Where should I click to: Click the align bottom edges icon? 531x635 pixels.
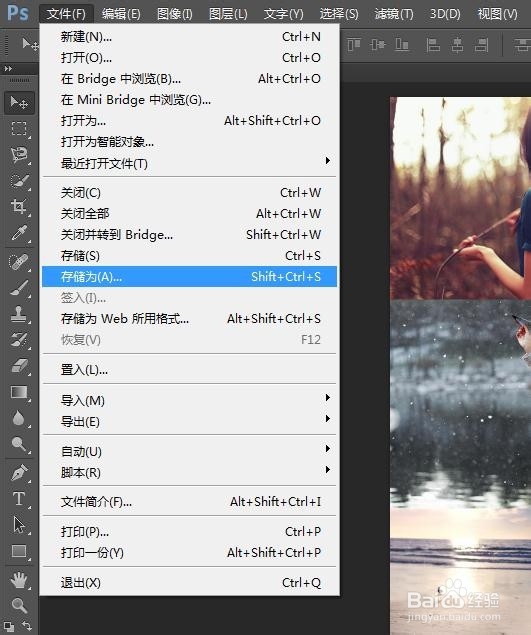(402, 45)
